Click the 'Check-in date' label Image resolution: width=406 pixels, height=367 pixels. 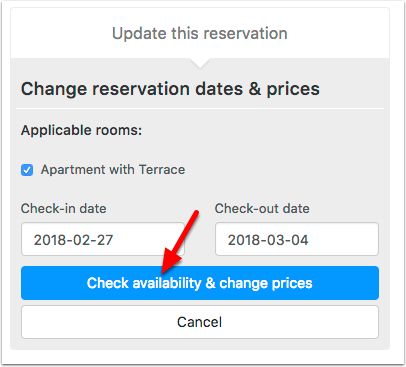click(63, 209)
